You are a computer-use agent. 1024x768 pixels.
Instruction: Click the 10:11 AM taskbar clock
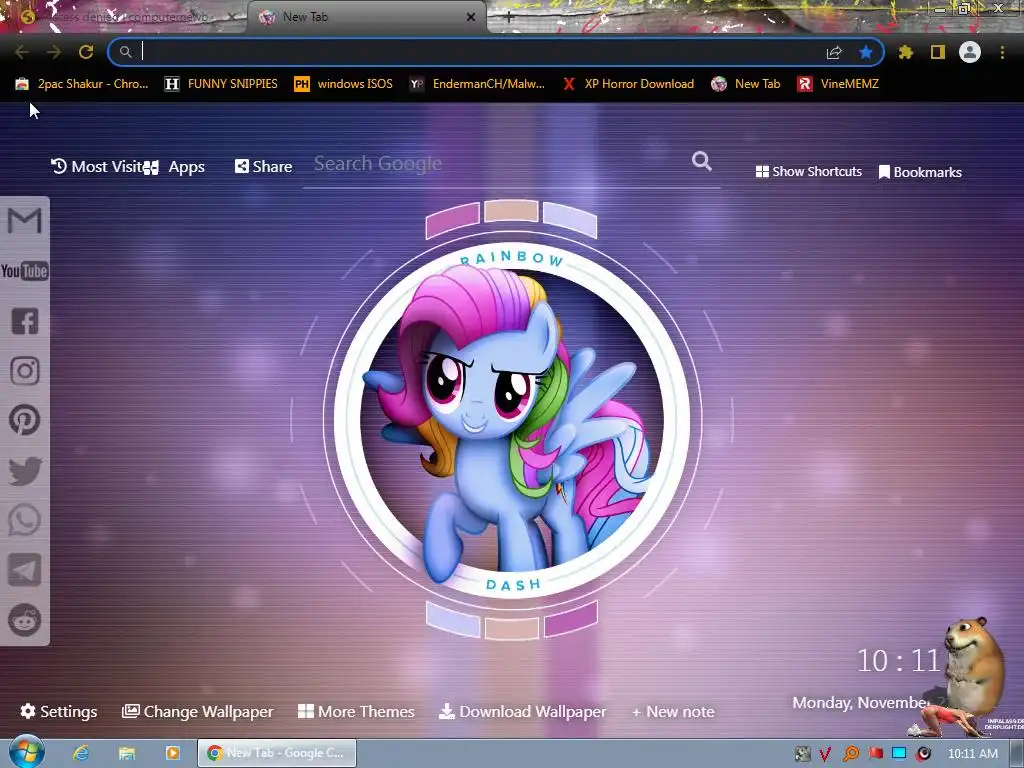click(972, 754)
